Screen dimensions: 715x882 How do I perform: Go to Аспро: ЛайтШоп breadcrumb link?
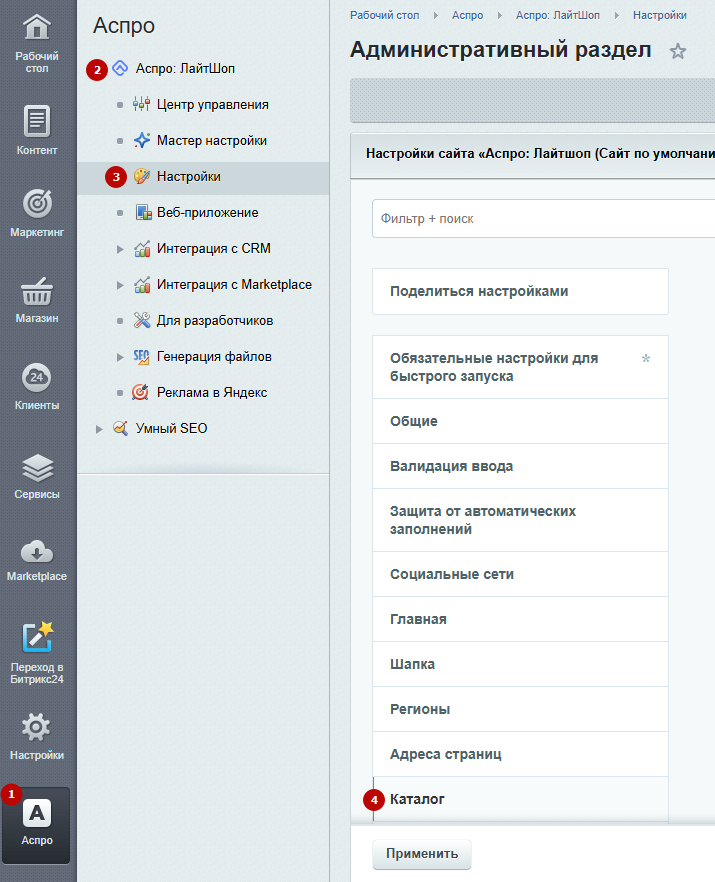[x=558, y=15]
